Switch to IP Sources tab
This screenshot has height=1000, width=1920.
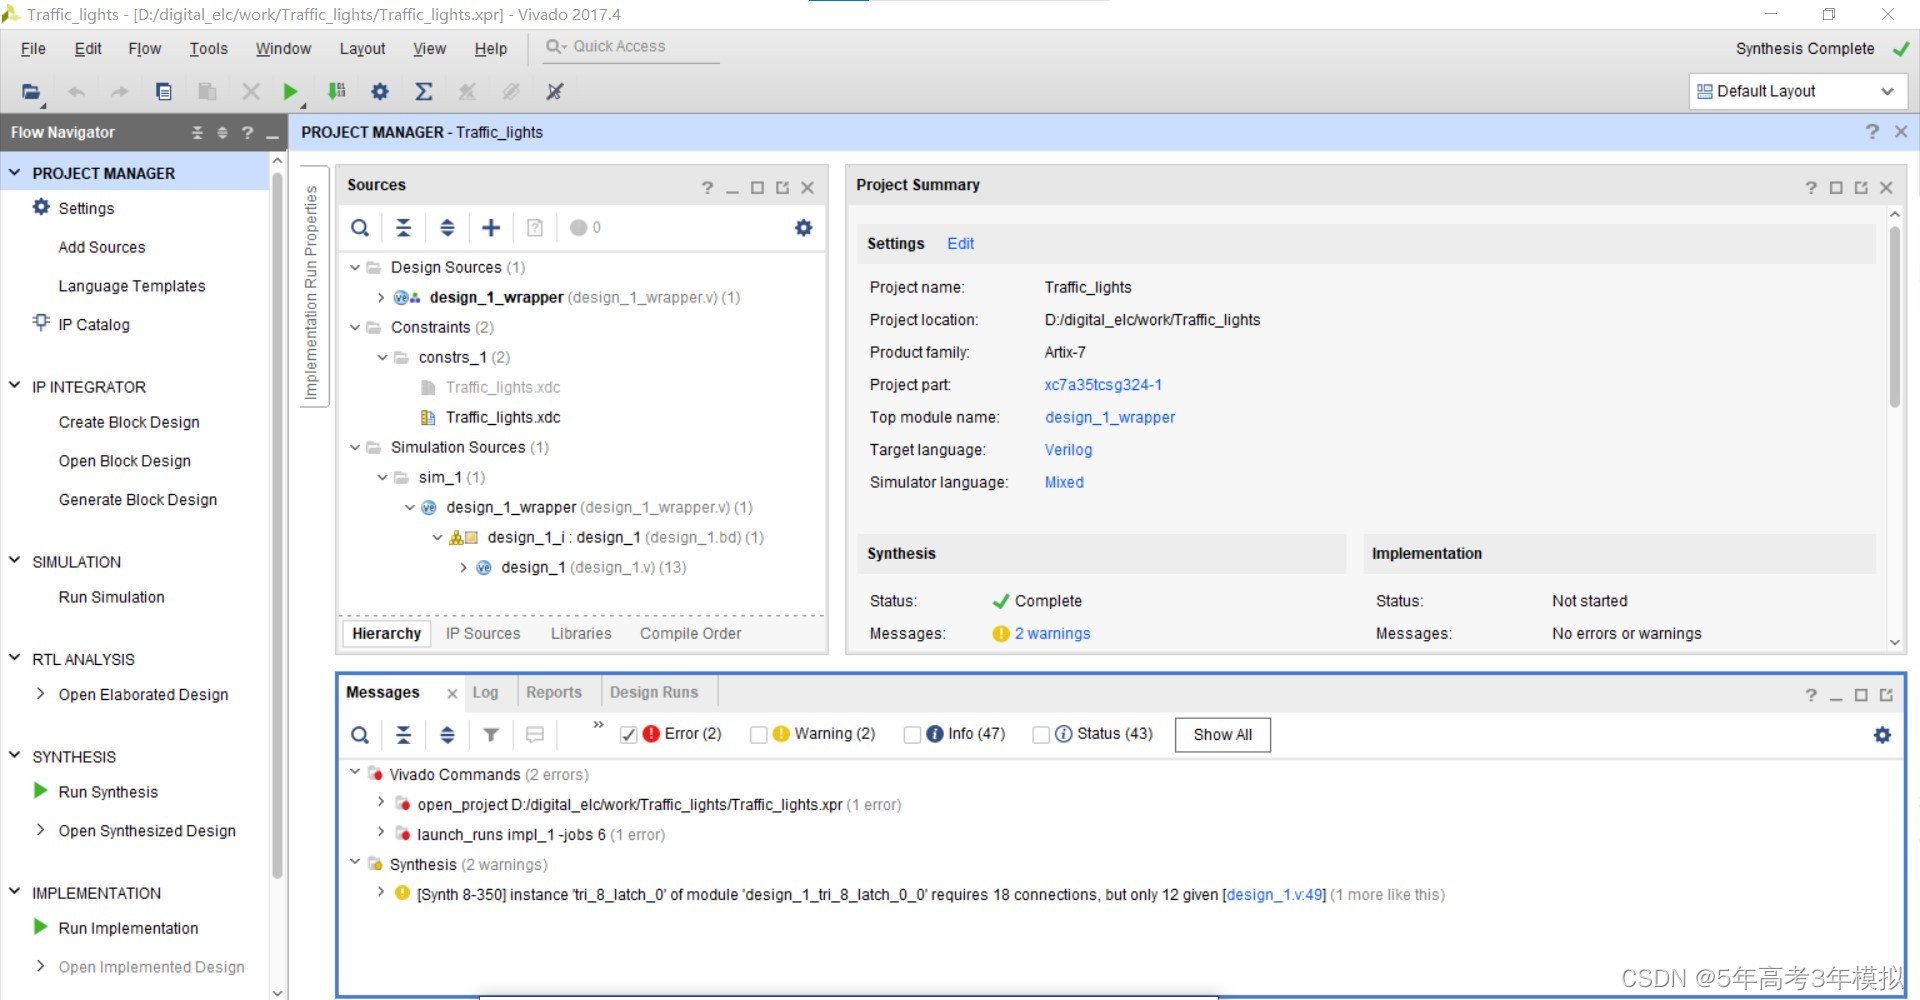483,633
